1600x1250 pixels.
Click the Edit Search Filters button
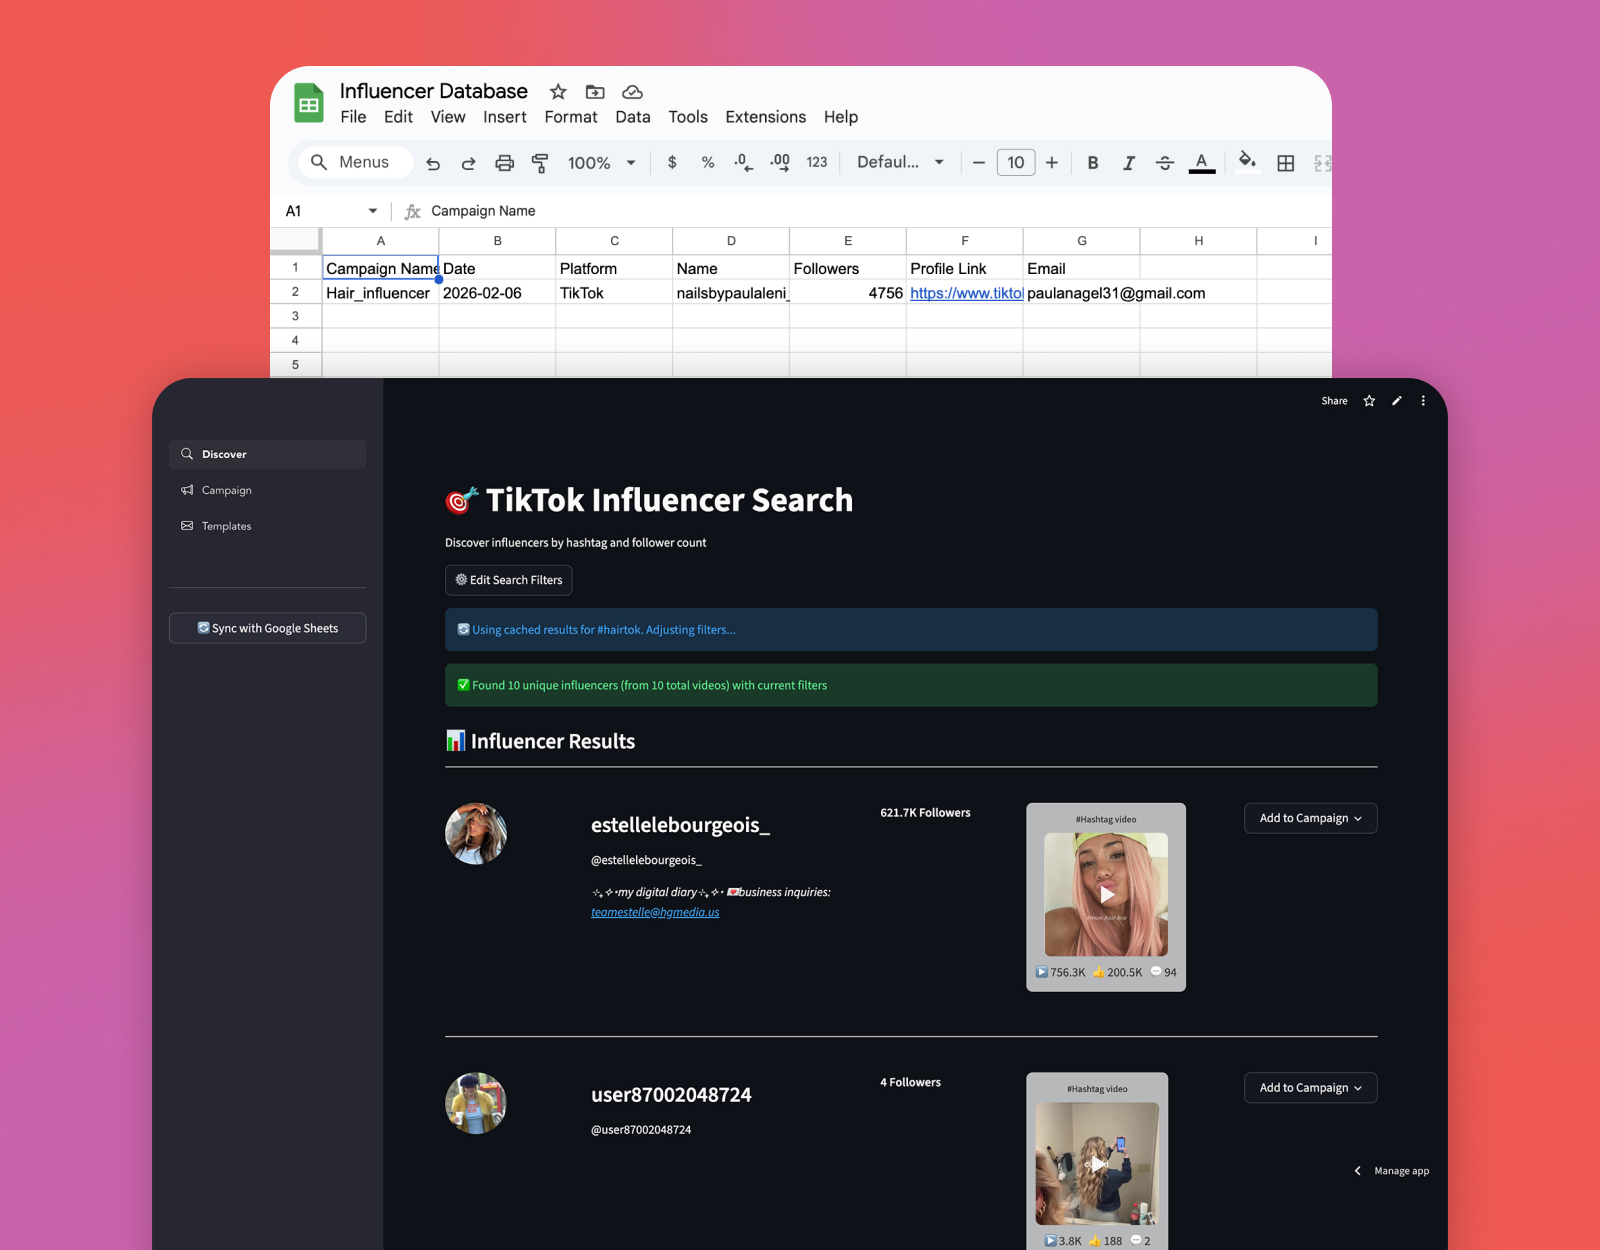tap(508, 580)
